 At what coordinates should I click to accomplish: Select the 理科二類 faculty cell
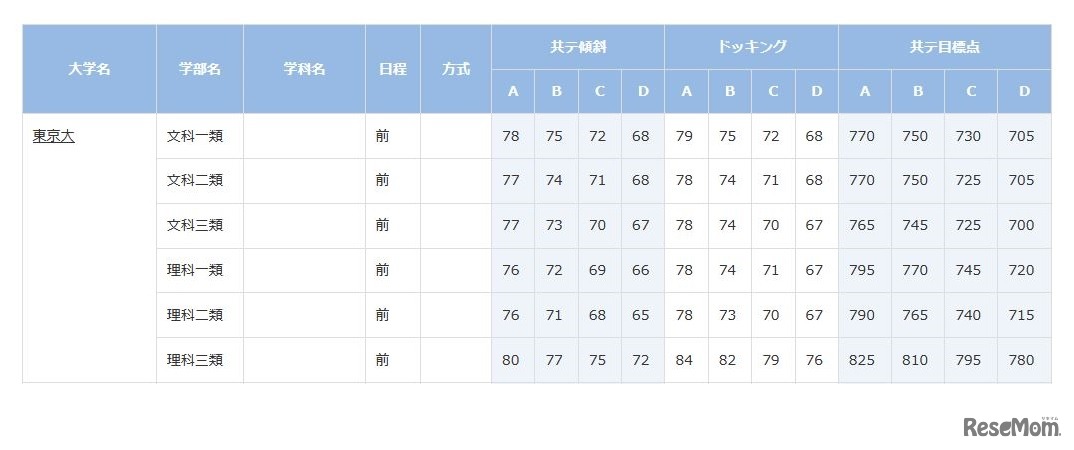(x=194, y=315)
